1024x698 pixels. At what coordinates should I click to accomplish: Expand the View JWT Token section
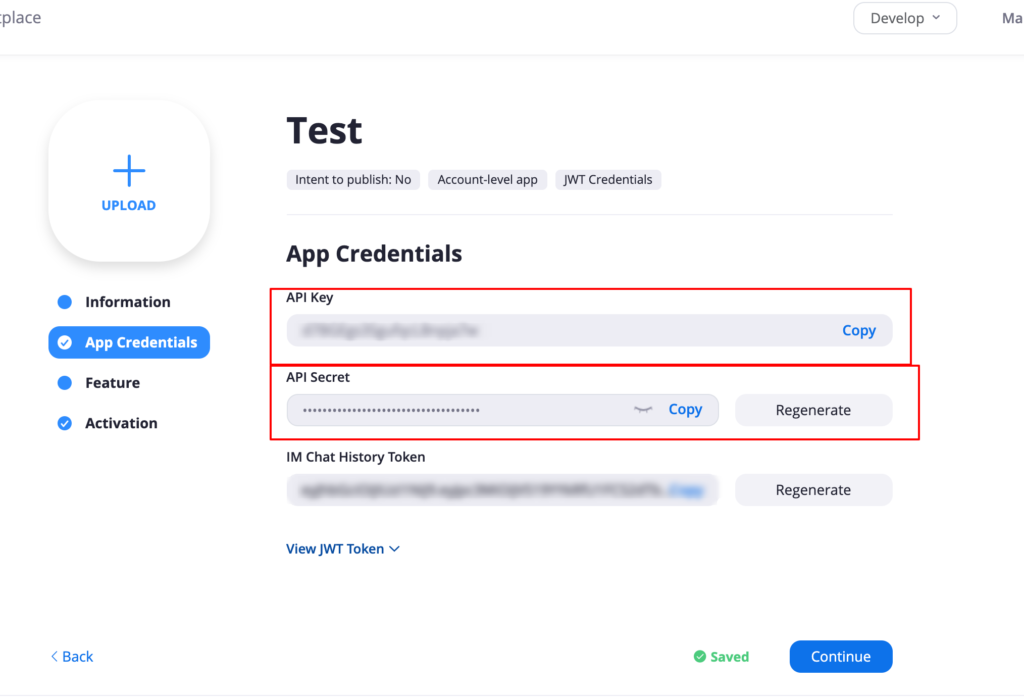pos(343,549)
